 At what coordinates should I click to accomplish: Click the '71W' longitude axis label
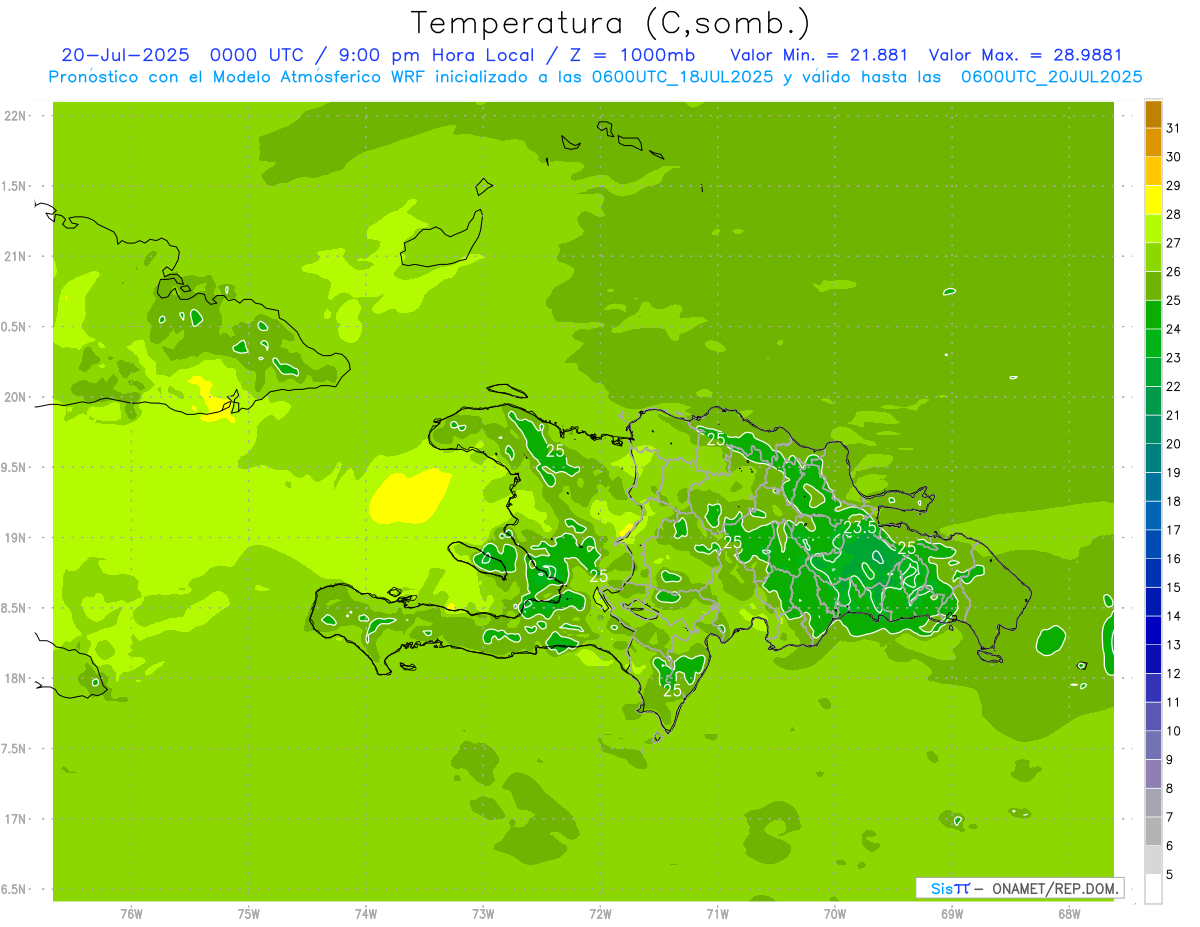coord(717,914)
